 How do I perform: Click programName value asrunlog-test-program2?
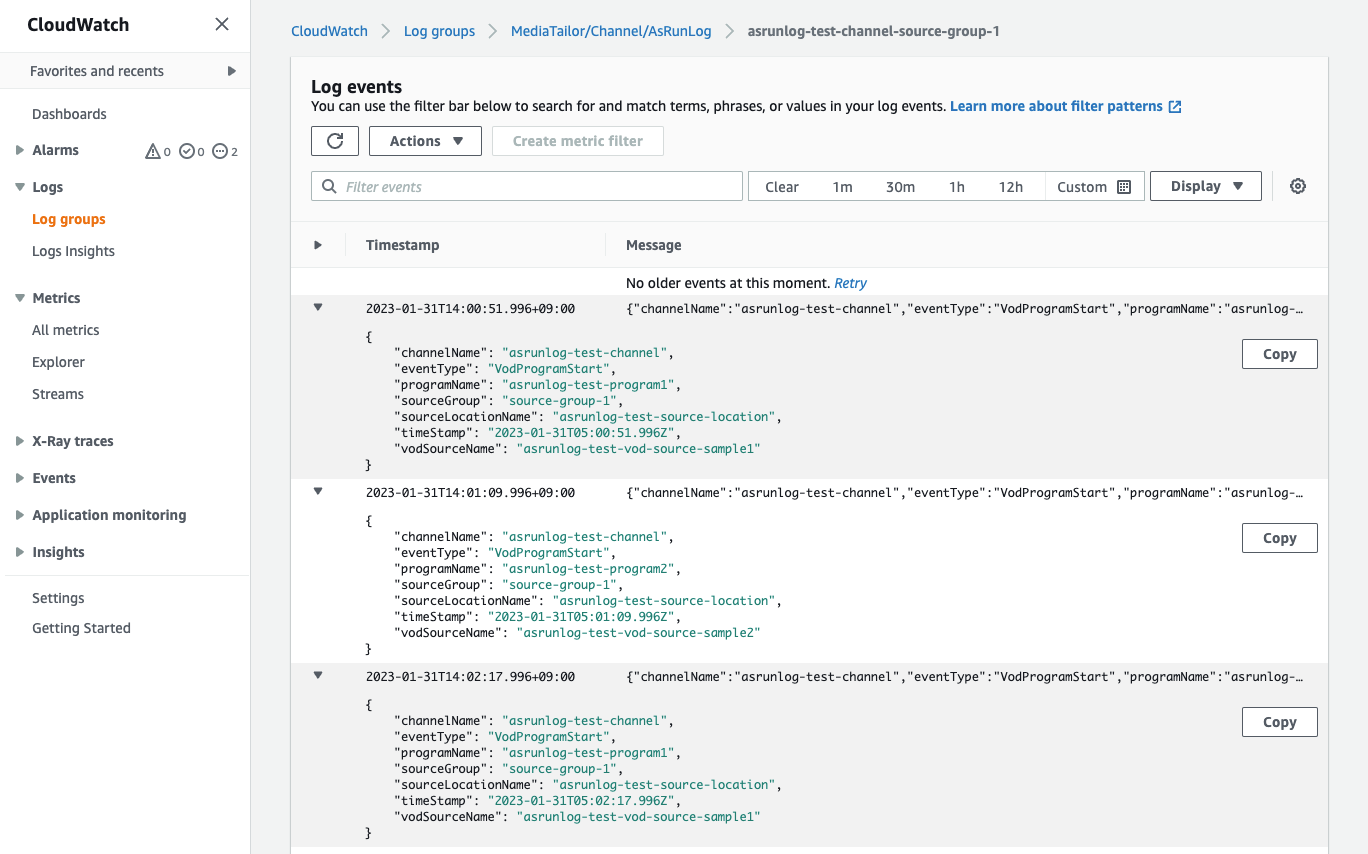[590, 569]
